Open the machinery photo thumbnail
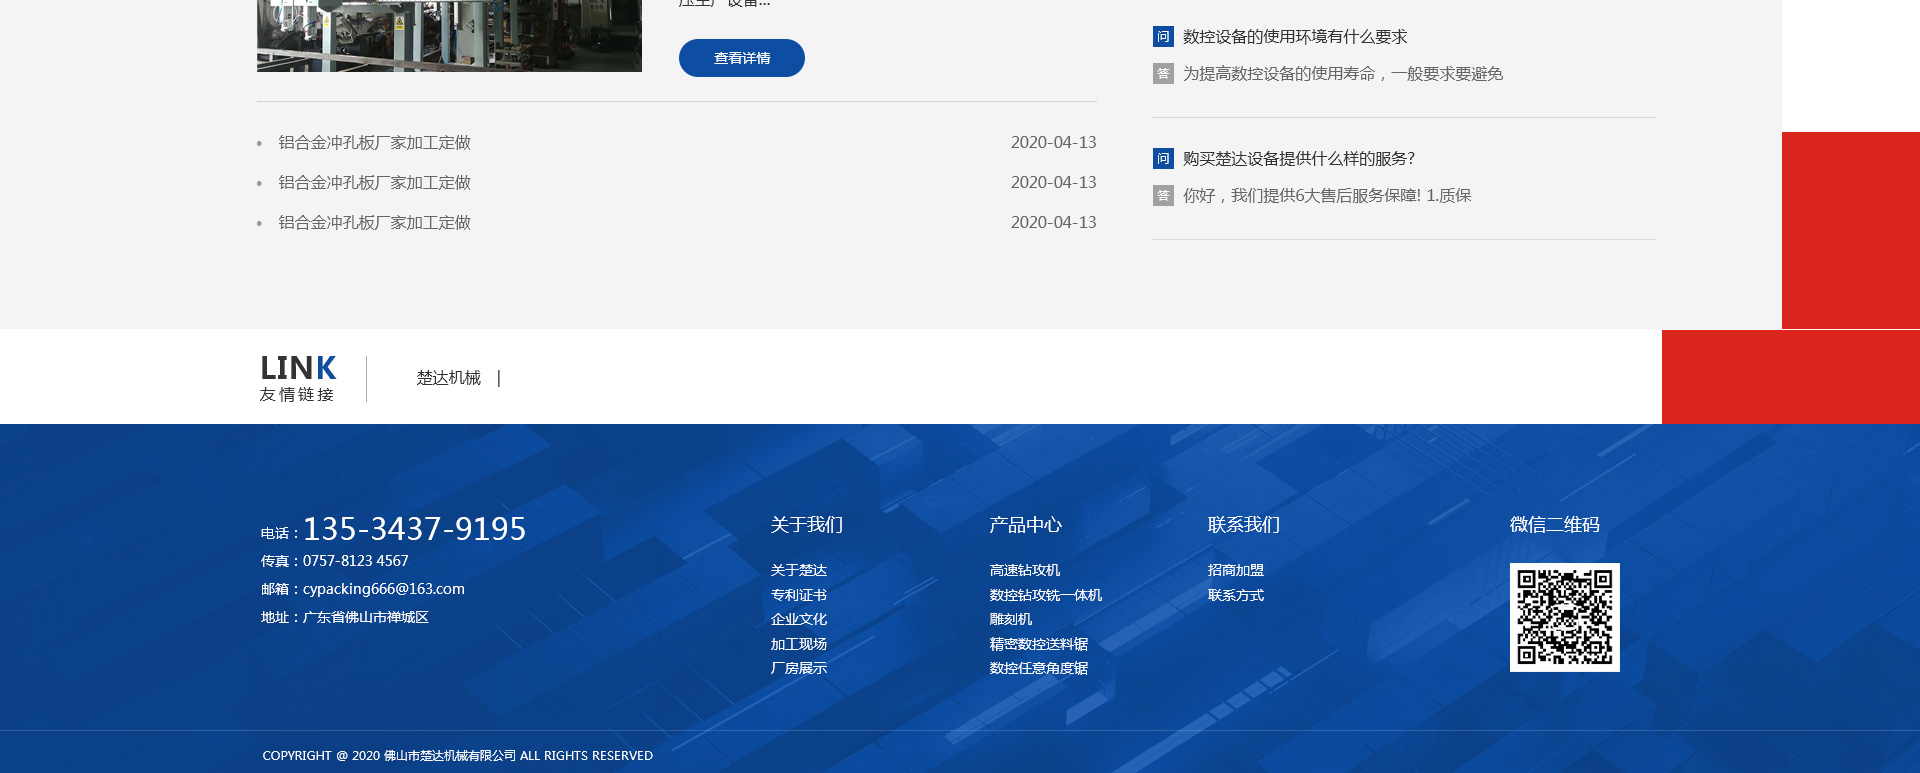Screen dimensions: 1920x773 449,35
